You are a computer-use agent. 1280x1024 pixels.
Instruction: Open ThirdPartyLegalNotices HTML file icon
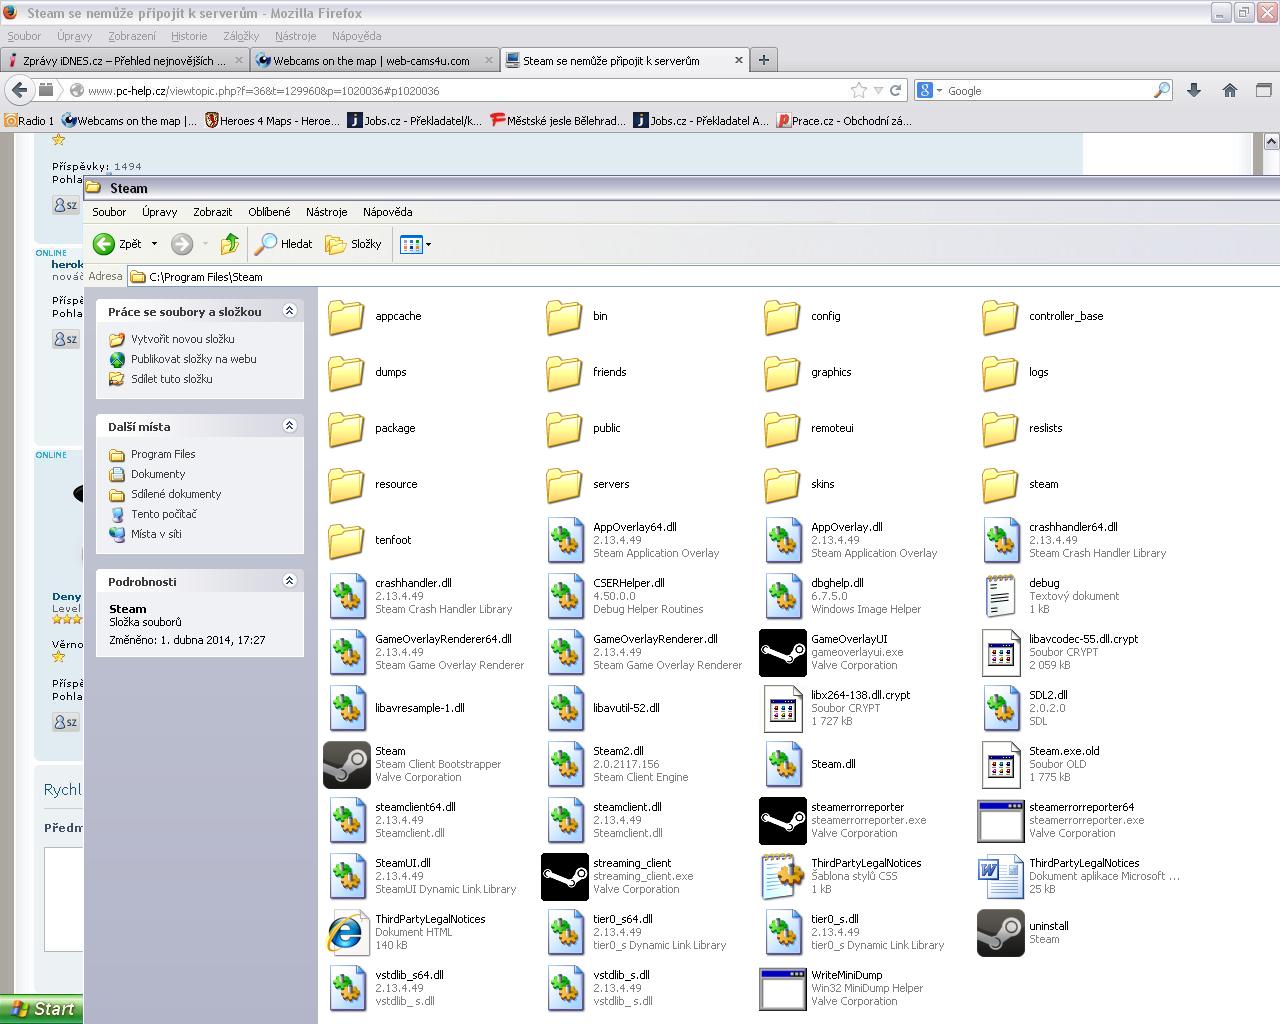click(347, 932)
